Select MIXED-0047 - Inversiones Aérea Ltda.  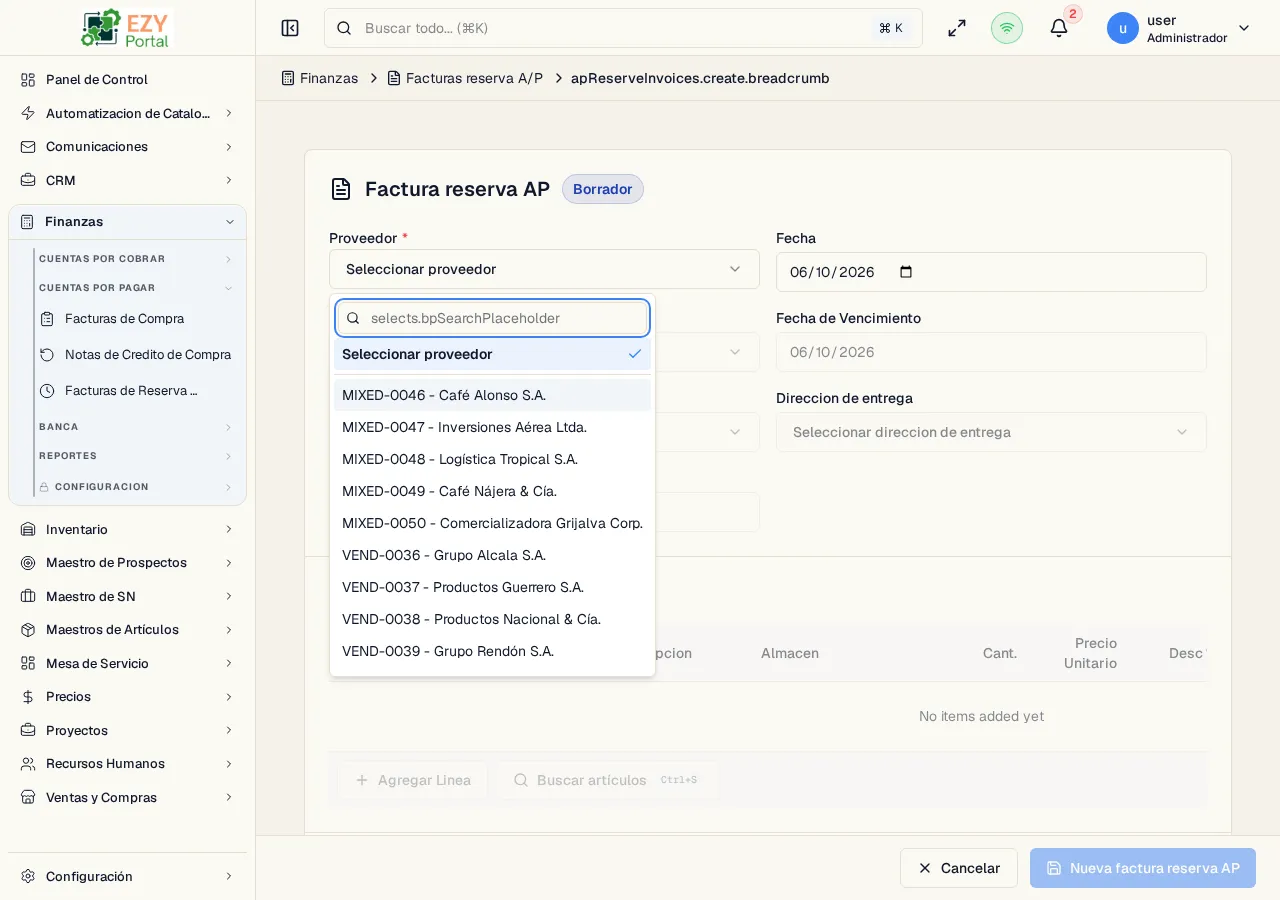492,427
